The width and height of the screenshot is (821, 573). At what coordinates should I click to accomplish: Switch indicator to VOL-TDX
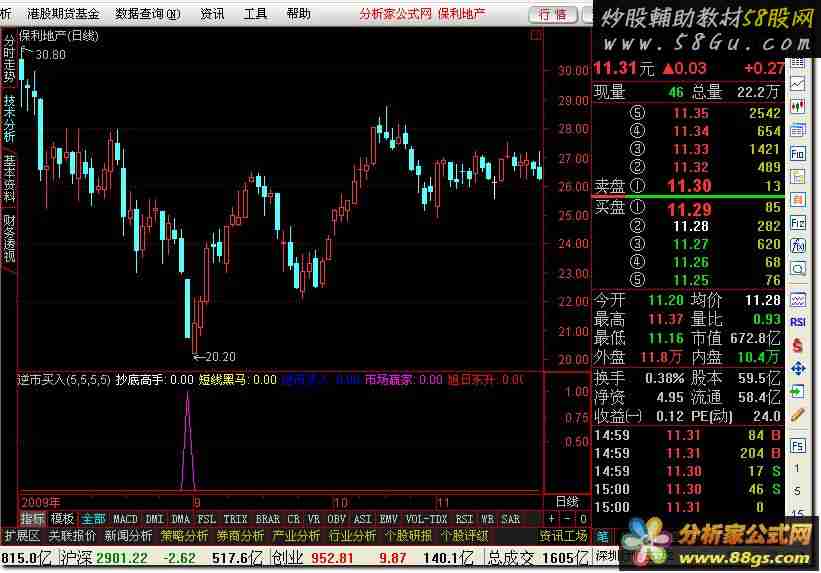[x=426, y=519]
